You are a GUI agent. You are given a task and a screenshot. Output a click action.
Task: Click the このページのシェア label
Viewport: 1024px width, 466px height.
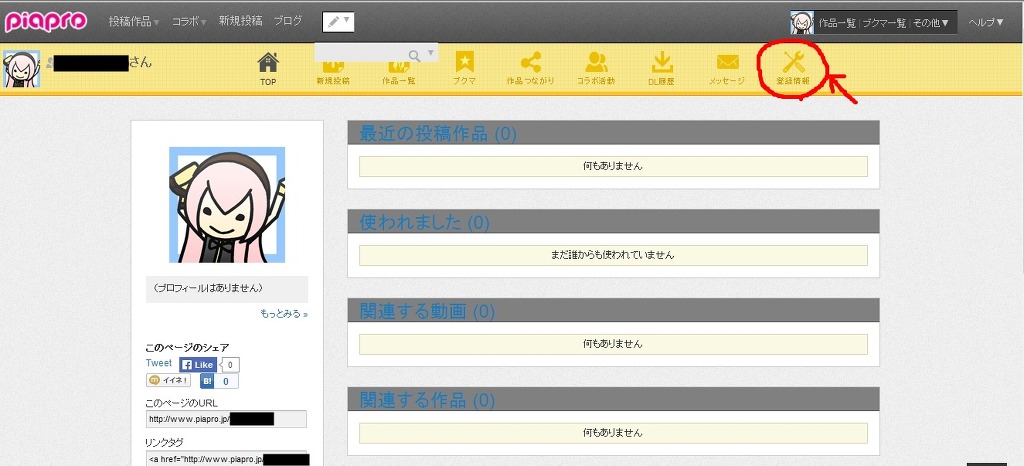(187, 348)
